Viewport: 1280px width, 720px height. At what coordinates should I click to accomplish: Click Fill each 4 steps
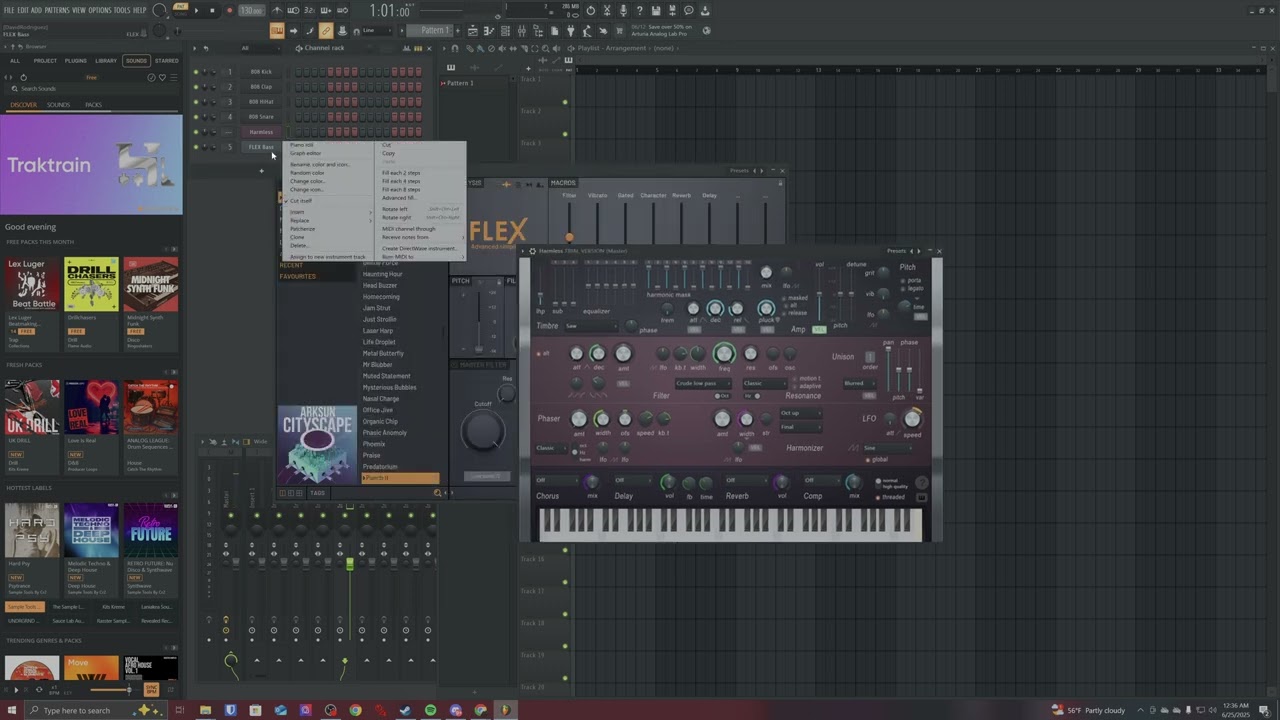click(x=401, y=181)
